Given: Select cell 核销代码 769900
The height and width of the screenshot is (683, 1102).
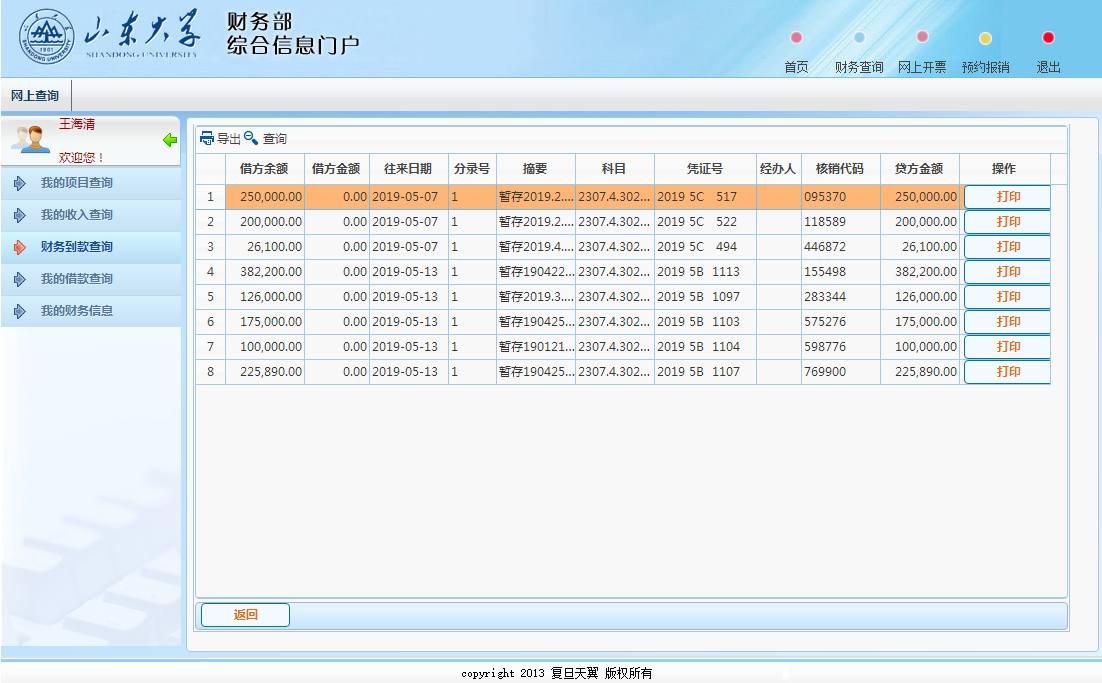Looking at the screenshot, I should 840,372.
